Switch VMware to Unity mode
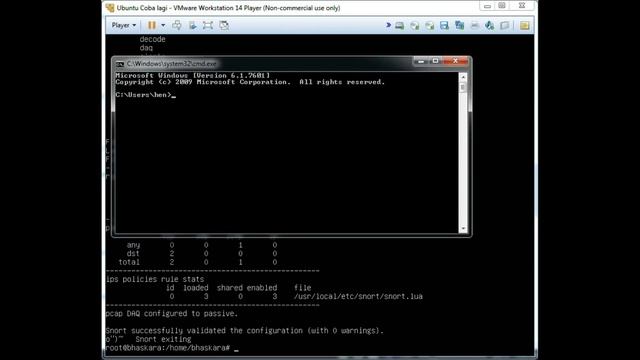The height and width of the screenshot is (360, 640). 224,25
